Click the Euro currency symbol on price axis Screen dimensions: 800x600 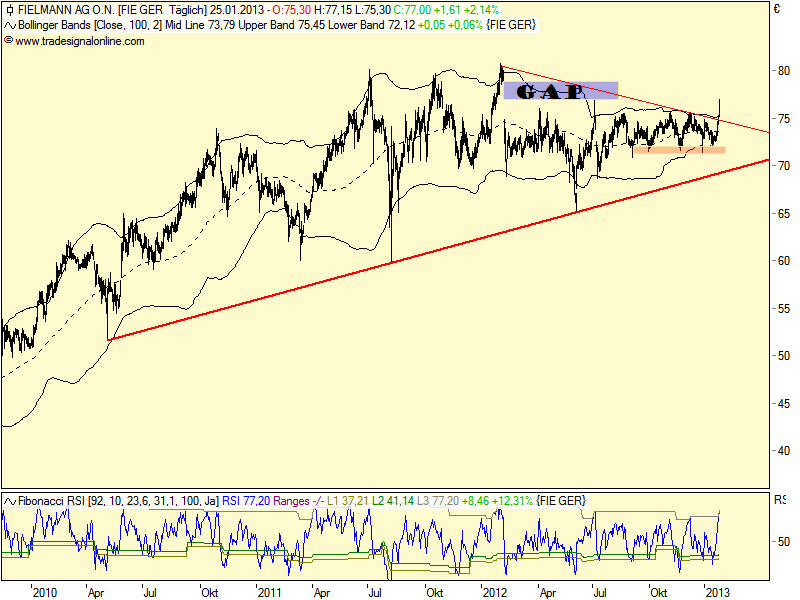pyautogui.click(x=776, y=10)
